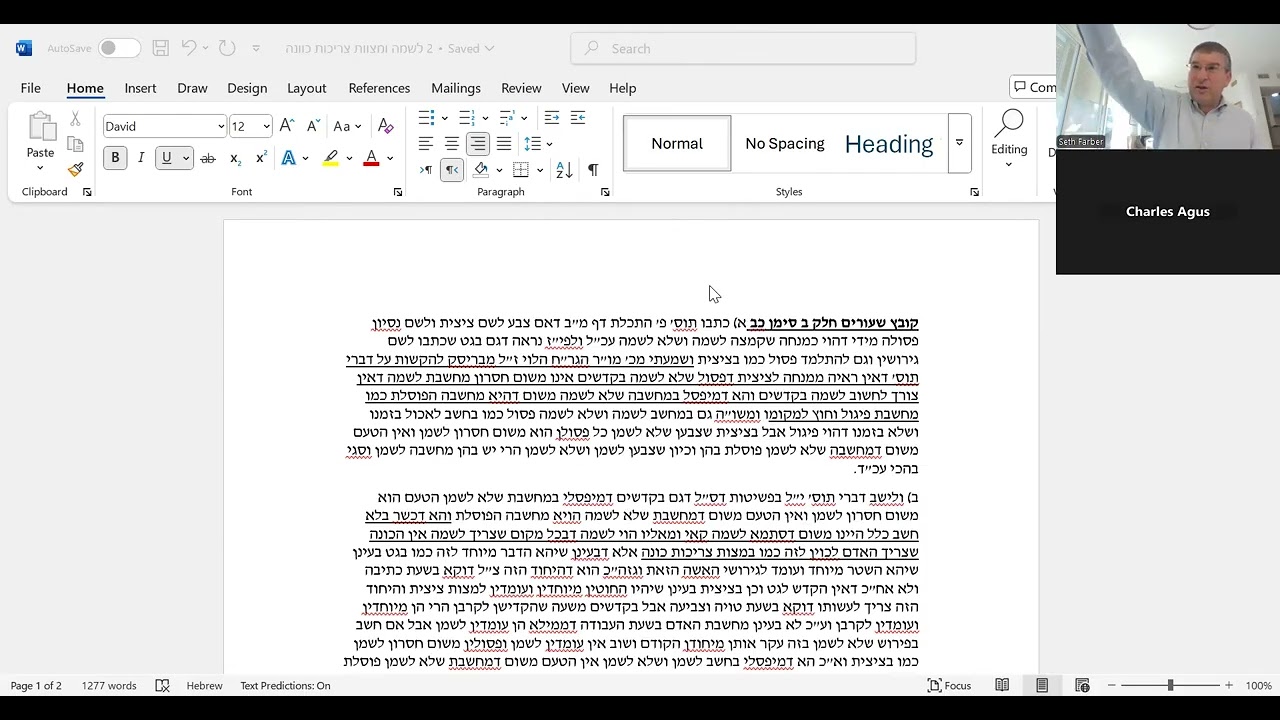Click Text Predictions: On status
This screenshot has width=1280, height=720.
pyautogui.click(x=285, y=685)
